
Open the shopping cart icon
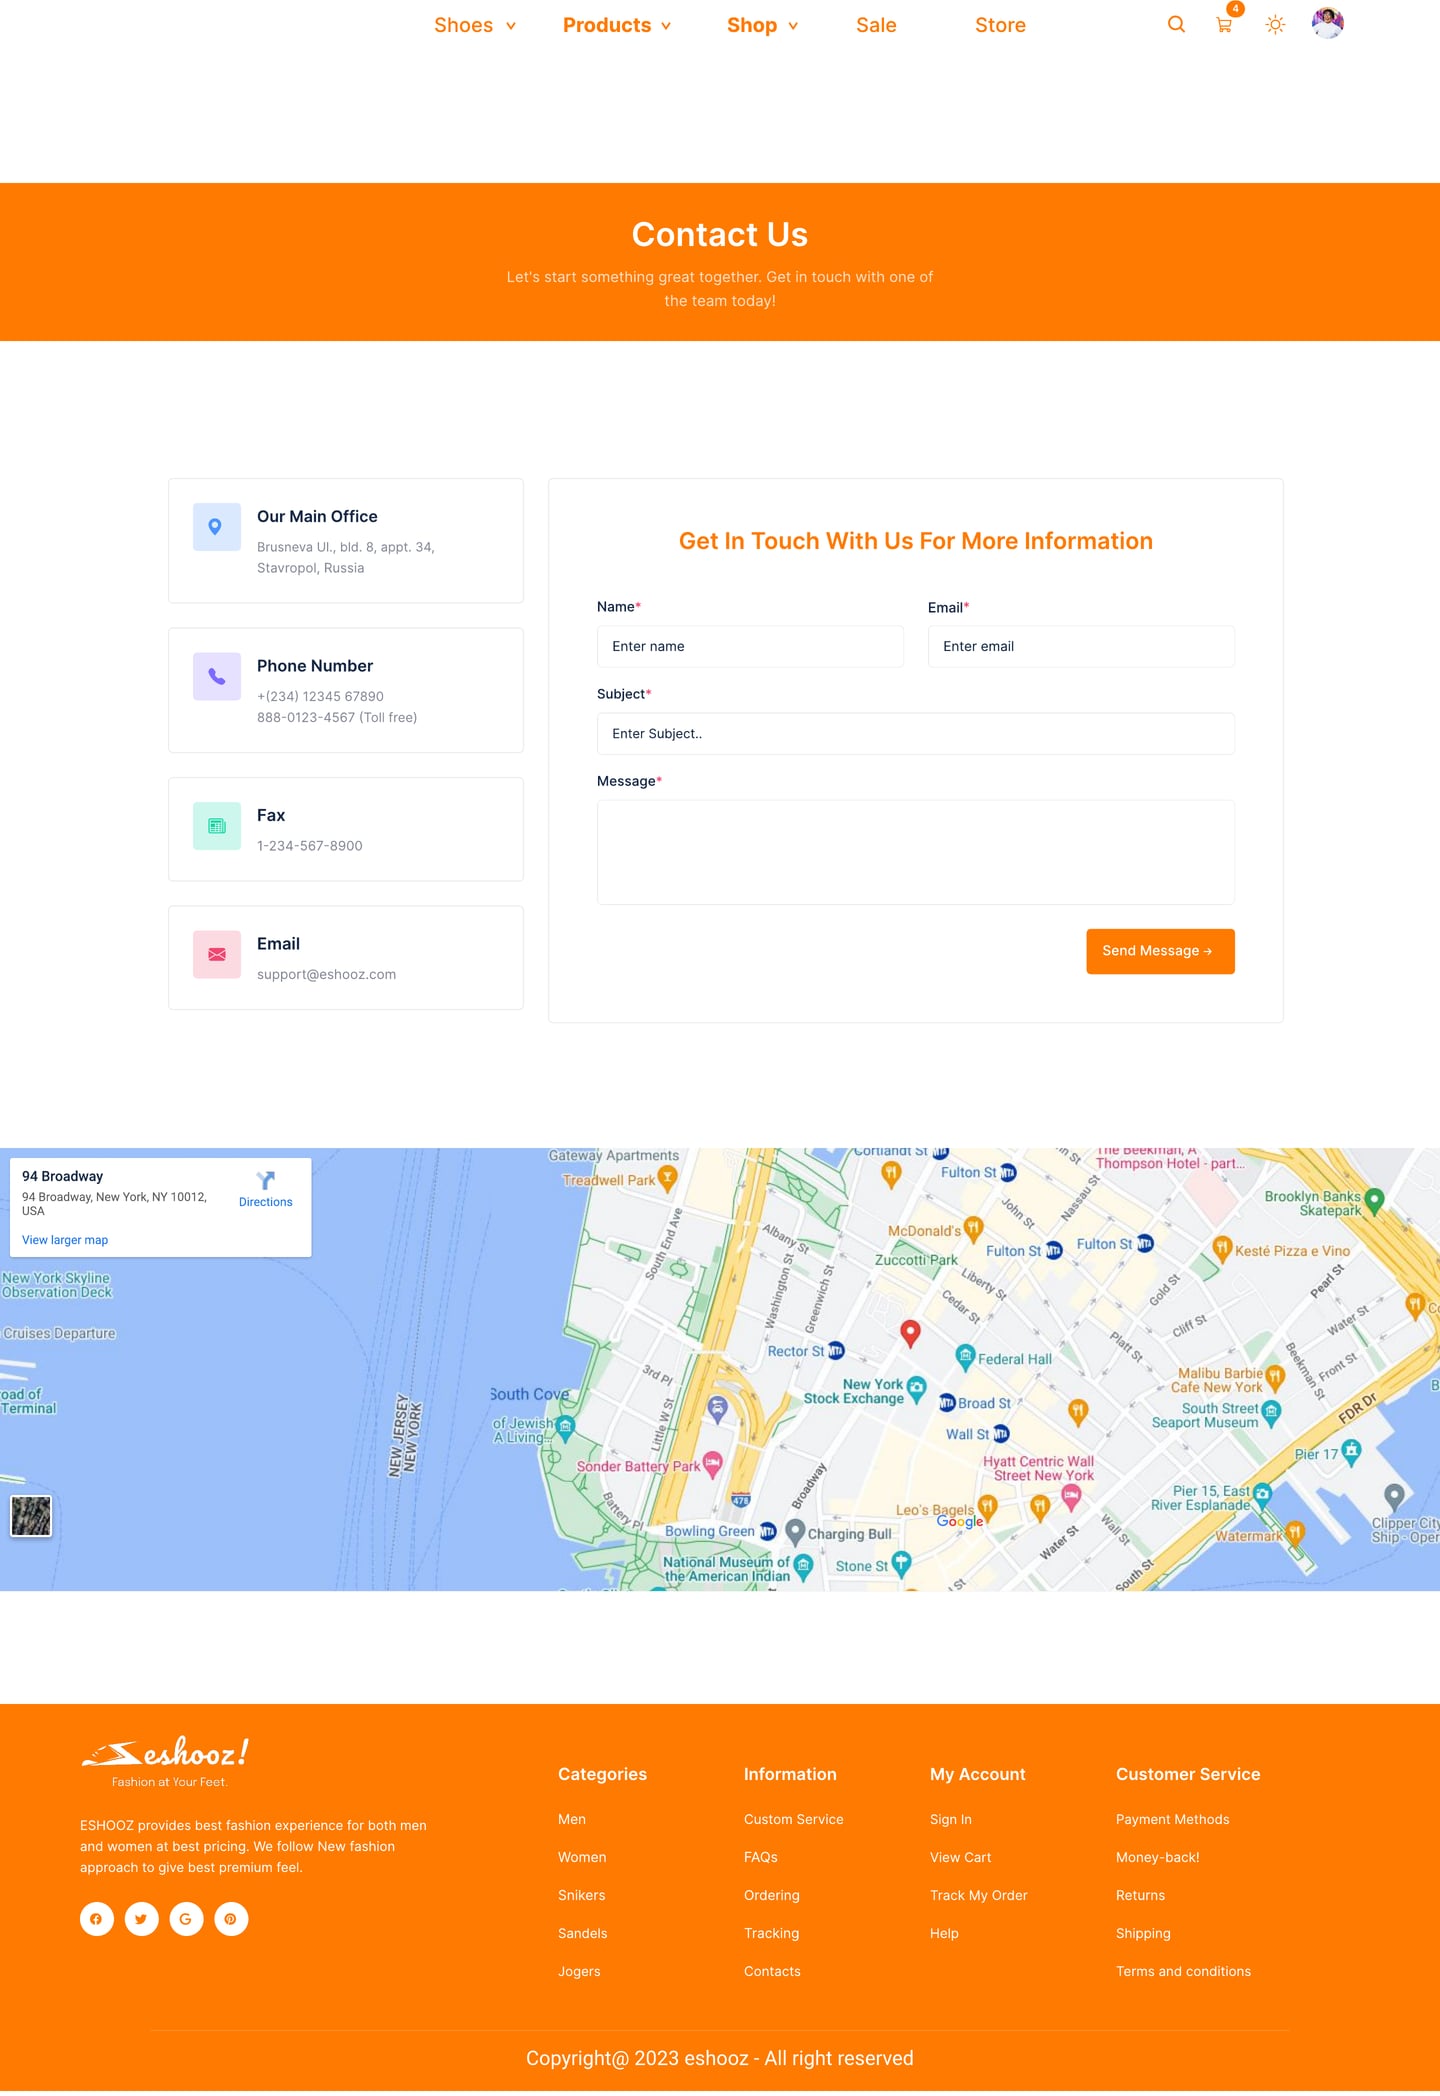point(1224,25)
